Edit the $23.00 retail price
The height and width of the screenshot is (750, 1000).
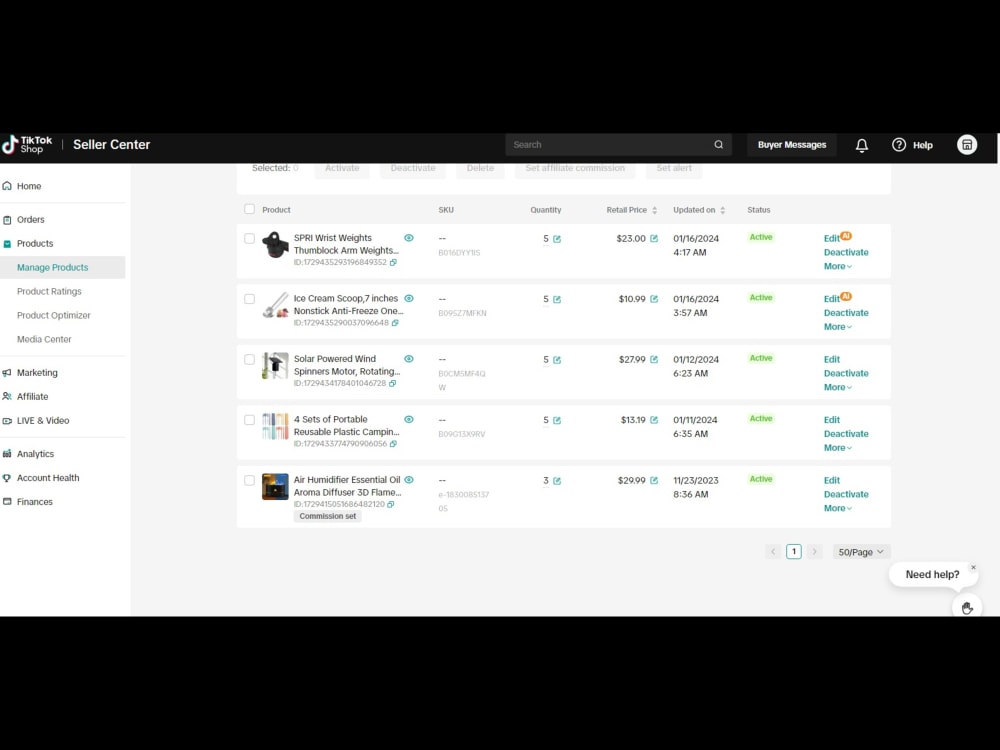click(654, 239)
